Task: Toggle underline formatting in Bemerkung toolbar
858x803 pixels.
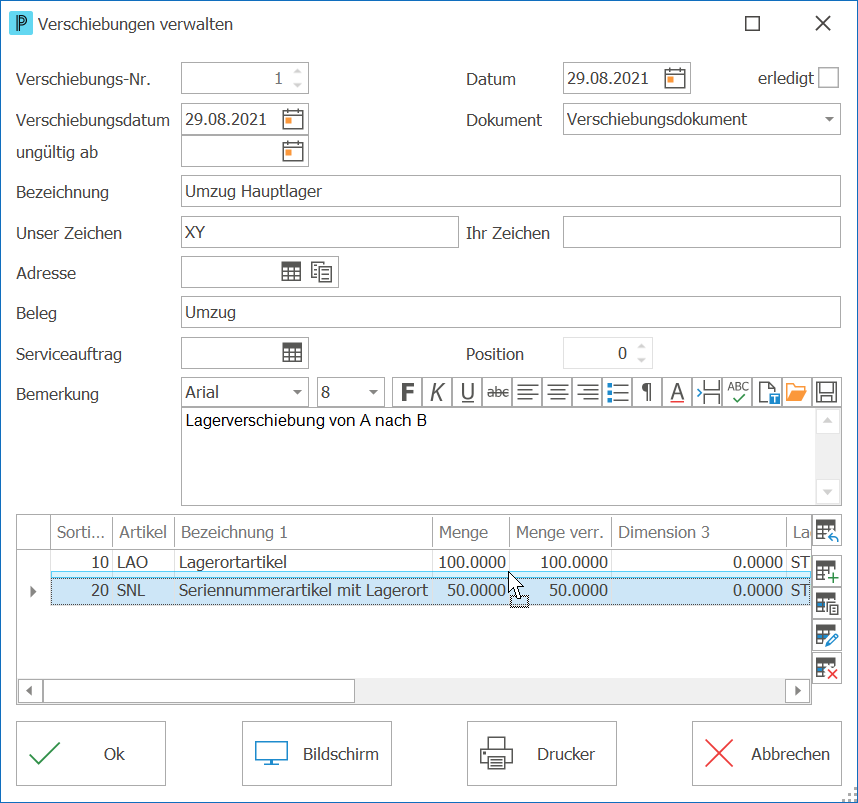Action: pyautogui.click(x=467, y=392)
